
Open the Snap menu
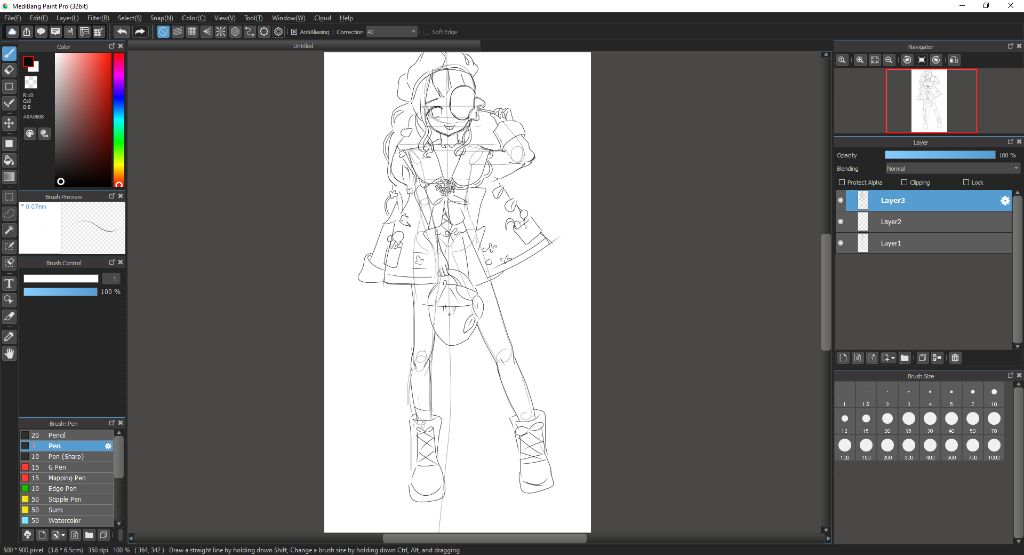pos(161,18)
